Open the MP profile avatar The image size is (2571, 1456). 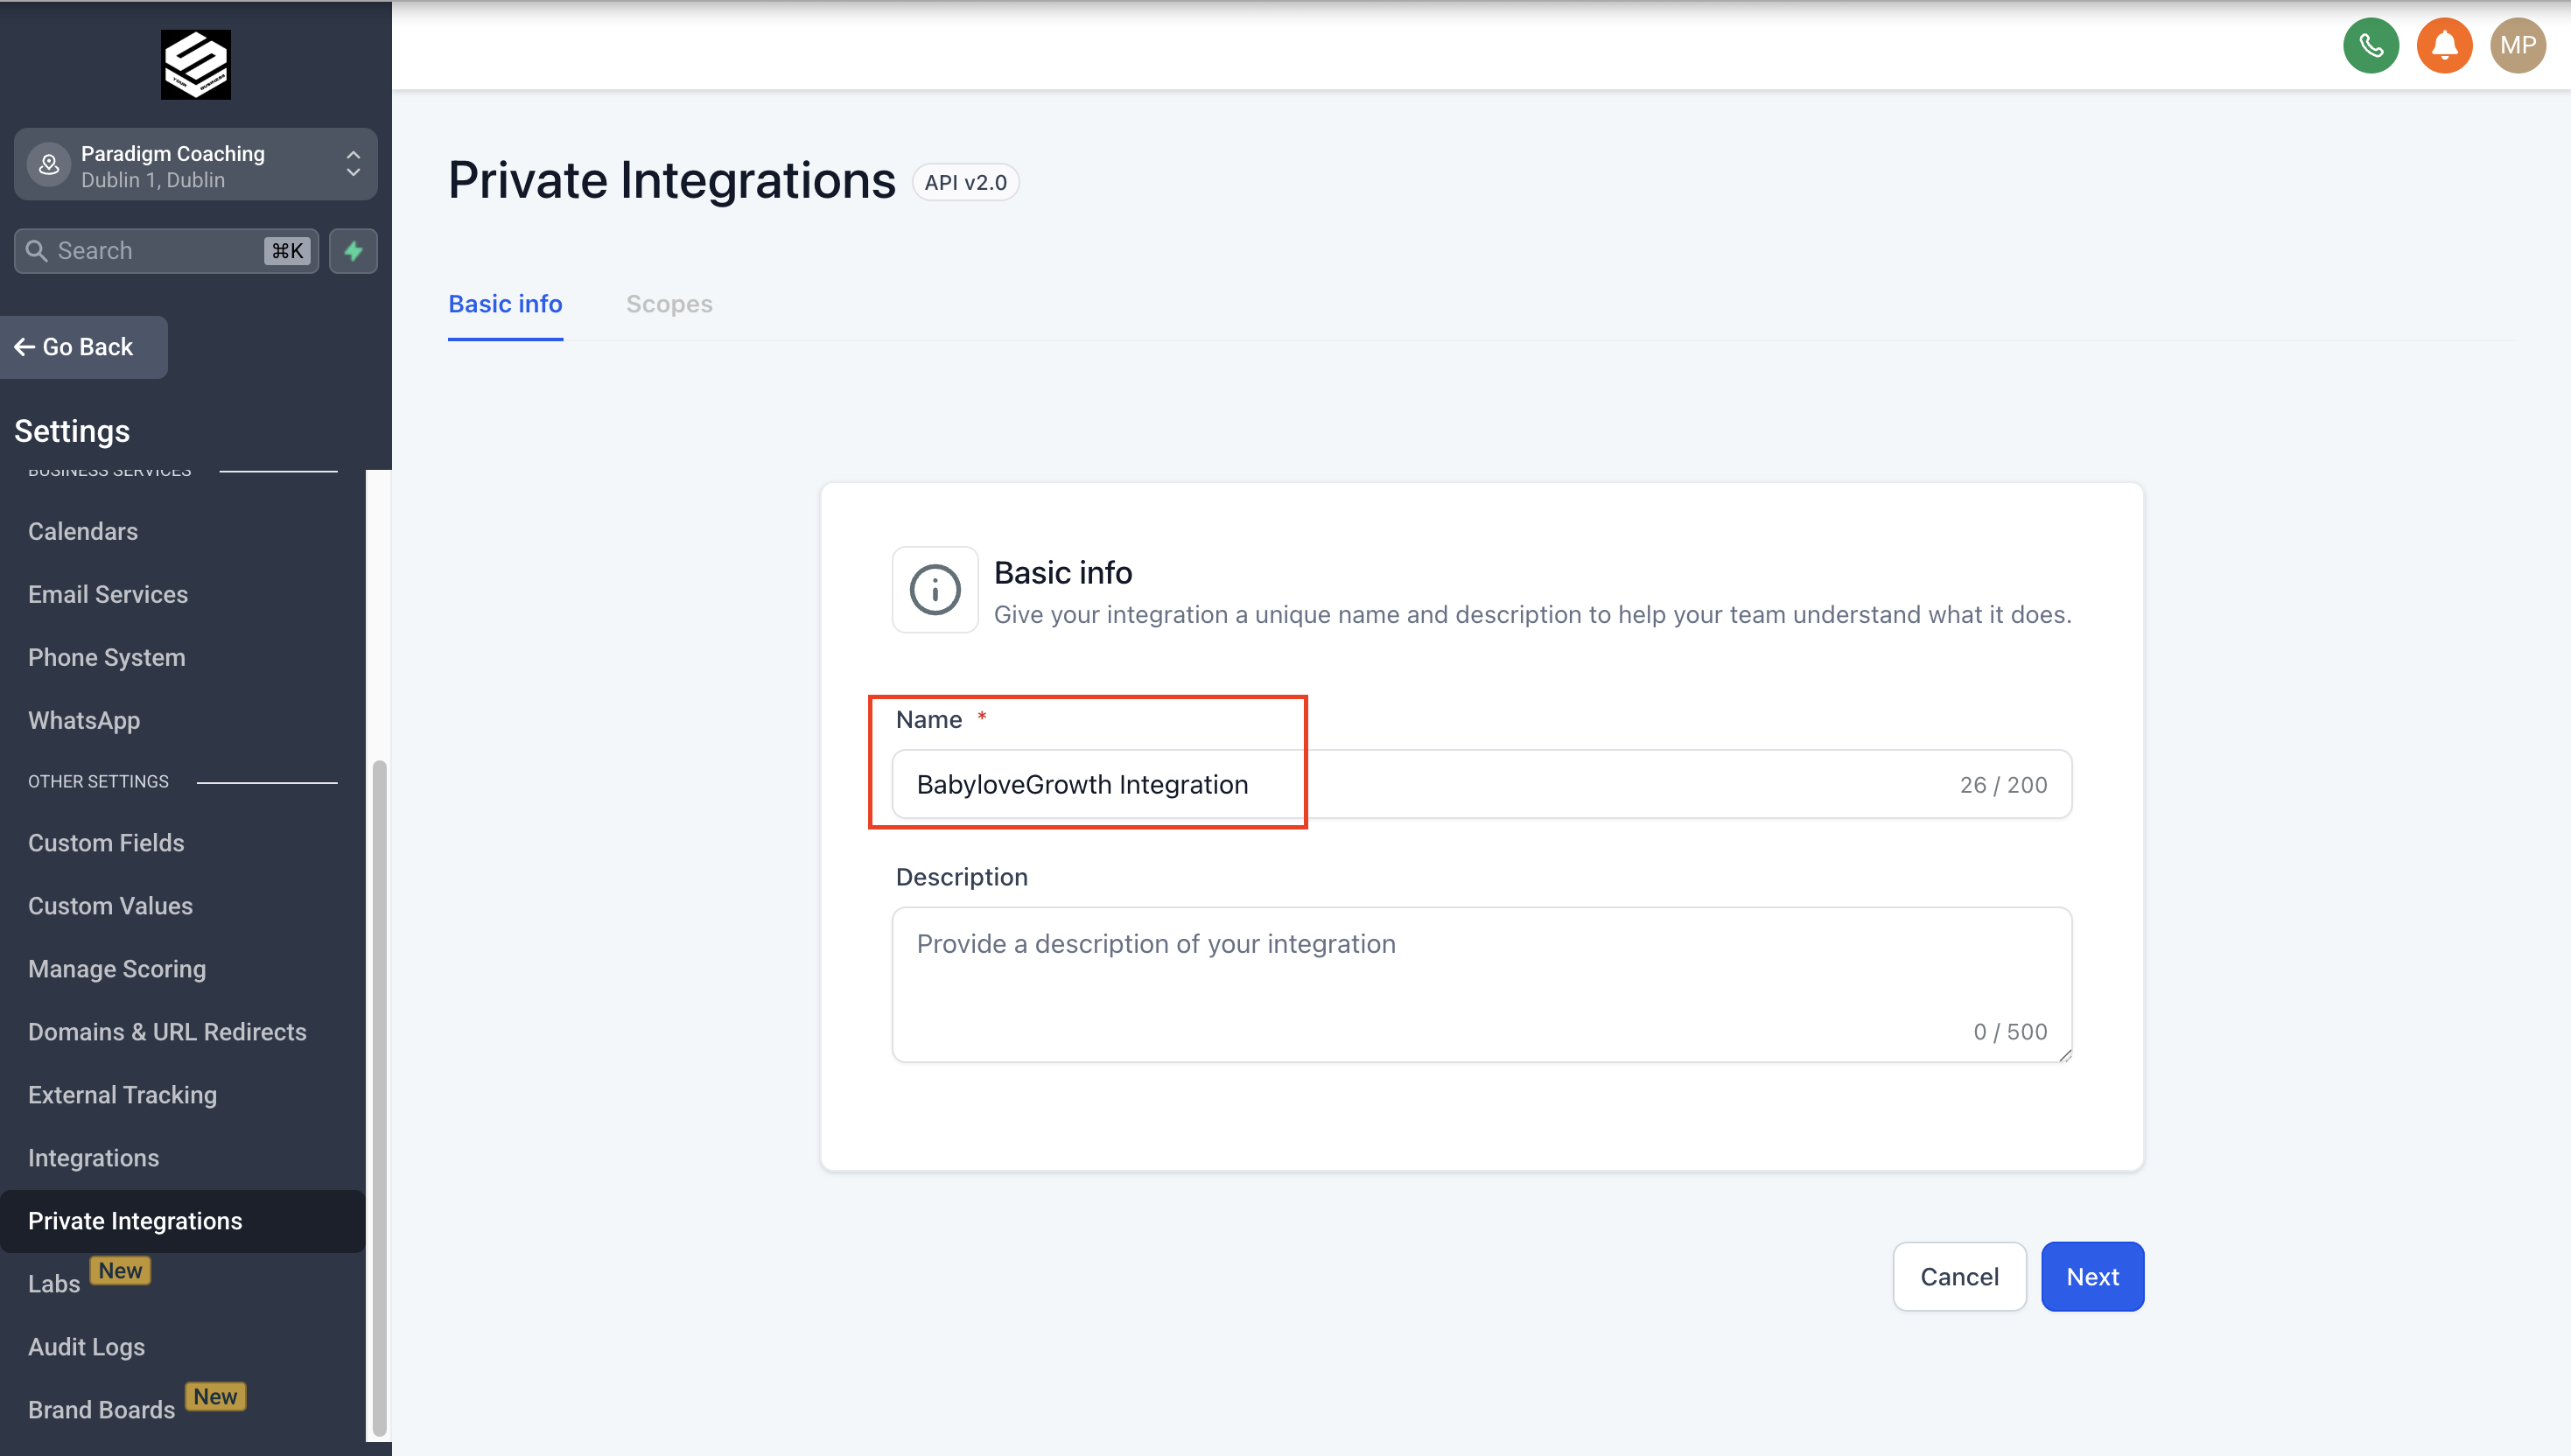coord(2517,45)
